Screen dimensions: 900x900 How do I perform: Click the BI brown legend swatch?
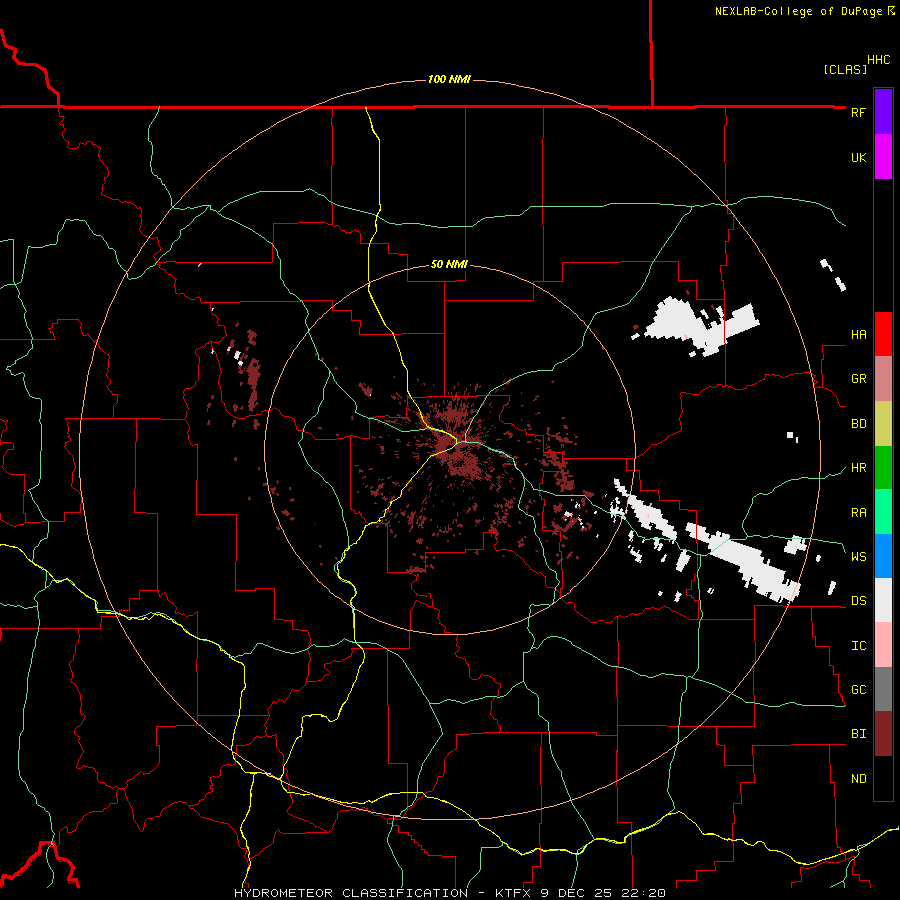(883, 734)
